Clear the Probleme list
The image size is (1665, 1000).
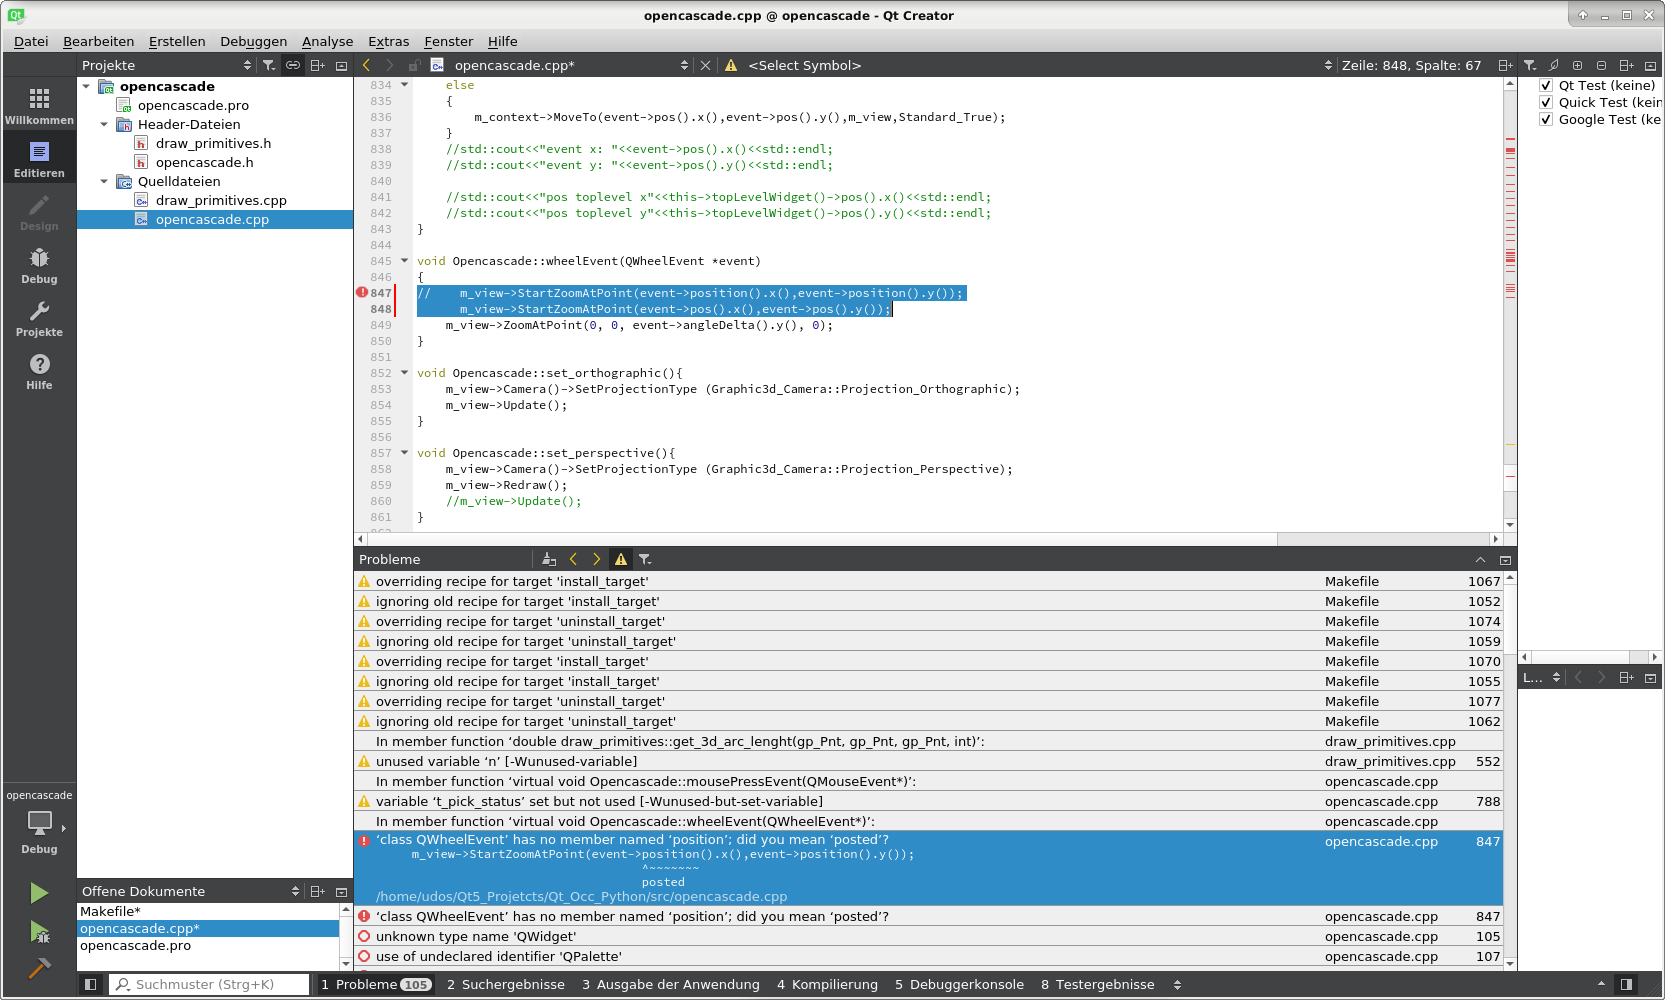pyautogui.click(x=548, y=559)
